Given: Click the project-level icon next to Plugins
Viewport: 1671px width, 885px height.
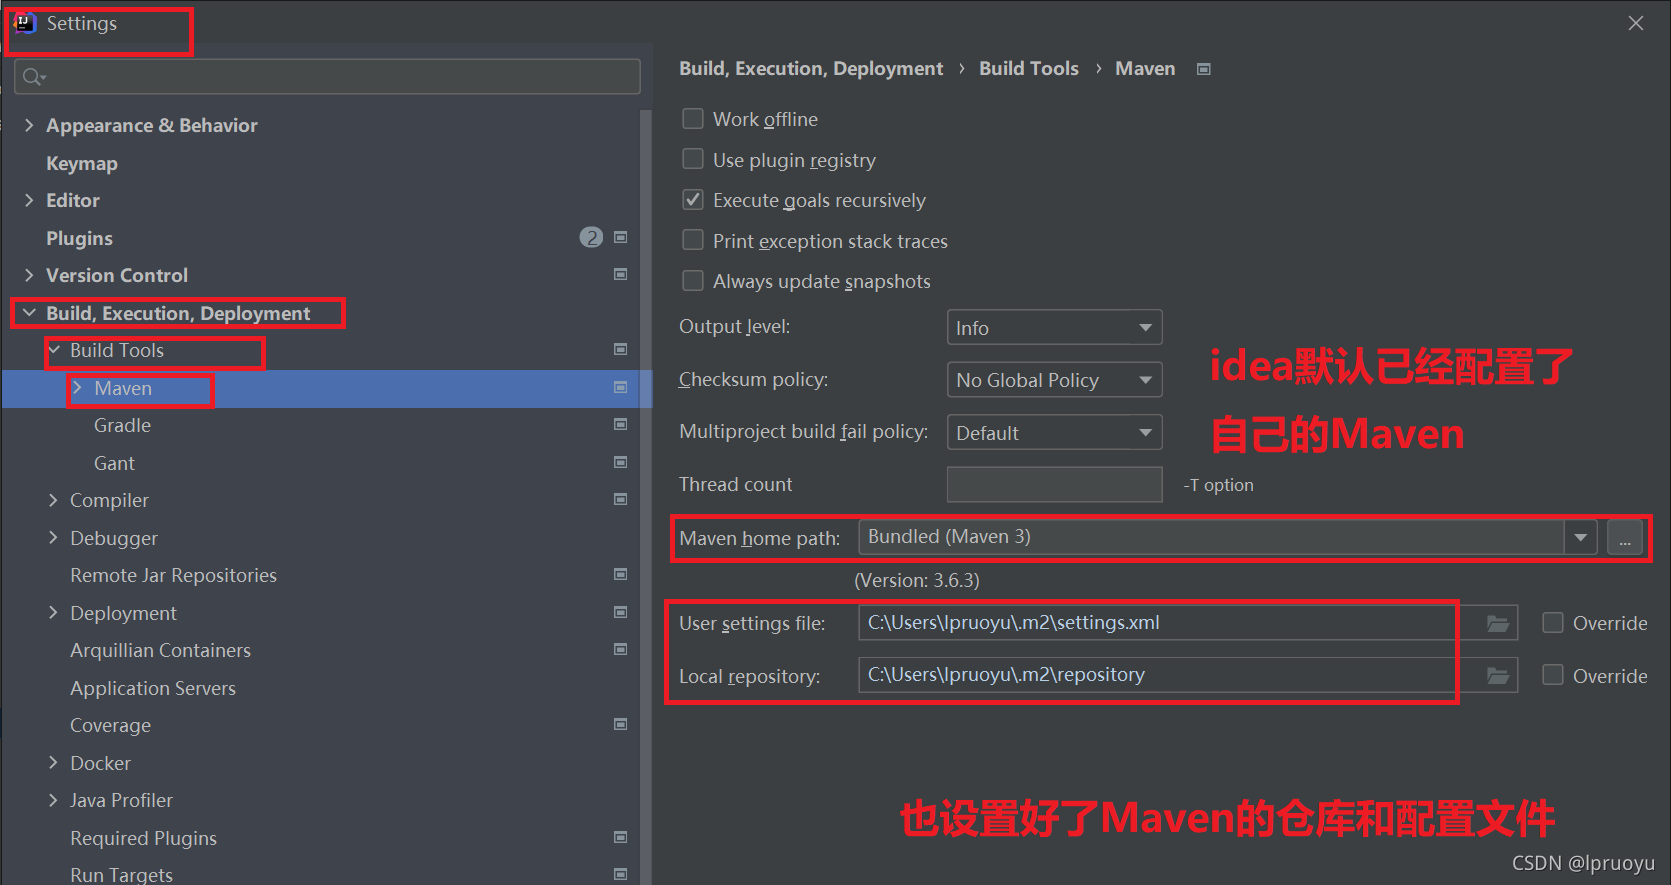Looking at the screenshot, I should coord(620,237).
